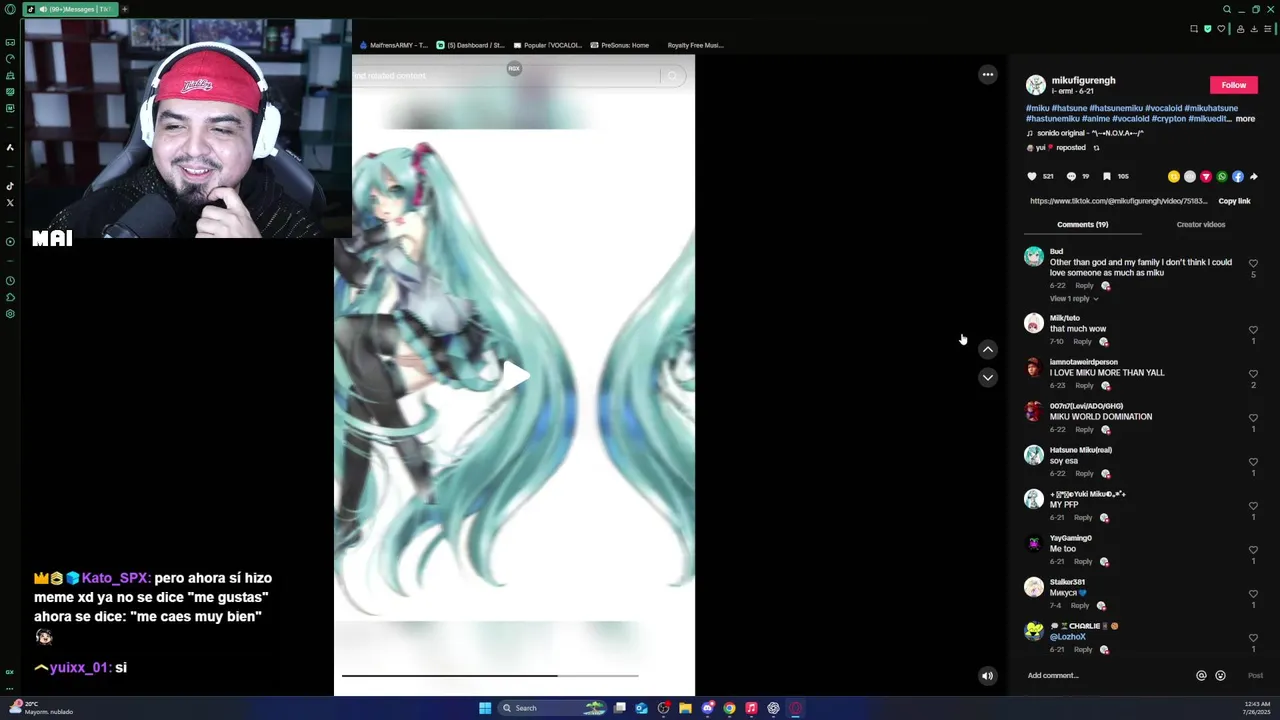Share the video to WhatsApp
The height and width of the screenshot is (720, 1280).
click(x=1222, y=176)
